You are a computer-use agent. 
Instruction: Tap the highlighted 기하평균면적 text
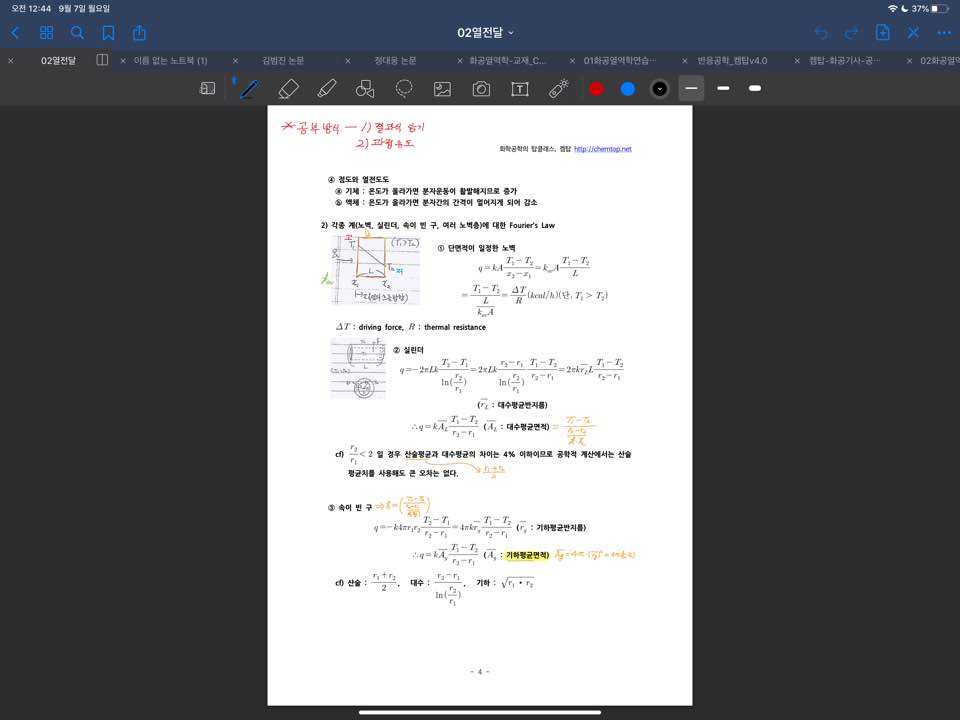pyautogui.click(x=527, y=555)
